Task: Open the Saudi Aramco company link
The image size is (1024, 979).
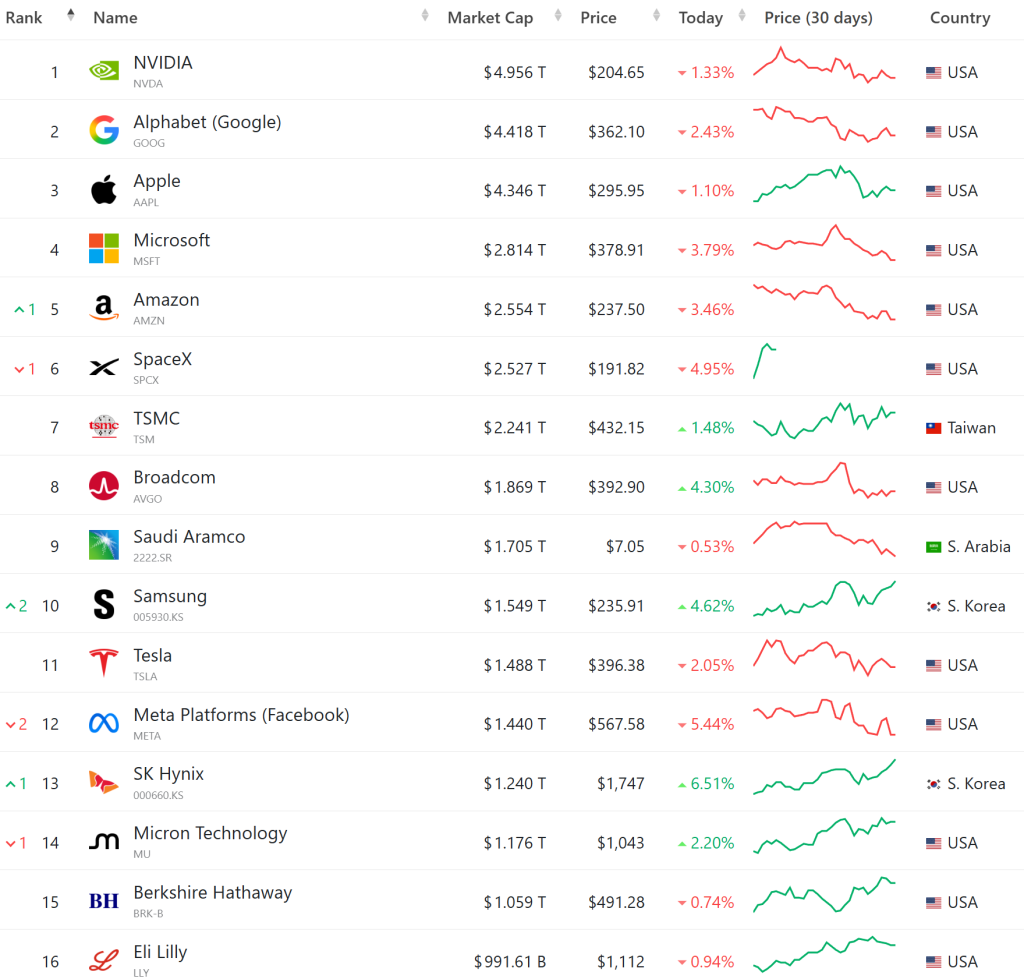Action: (189, 537)
